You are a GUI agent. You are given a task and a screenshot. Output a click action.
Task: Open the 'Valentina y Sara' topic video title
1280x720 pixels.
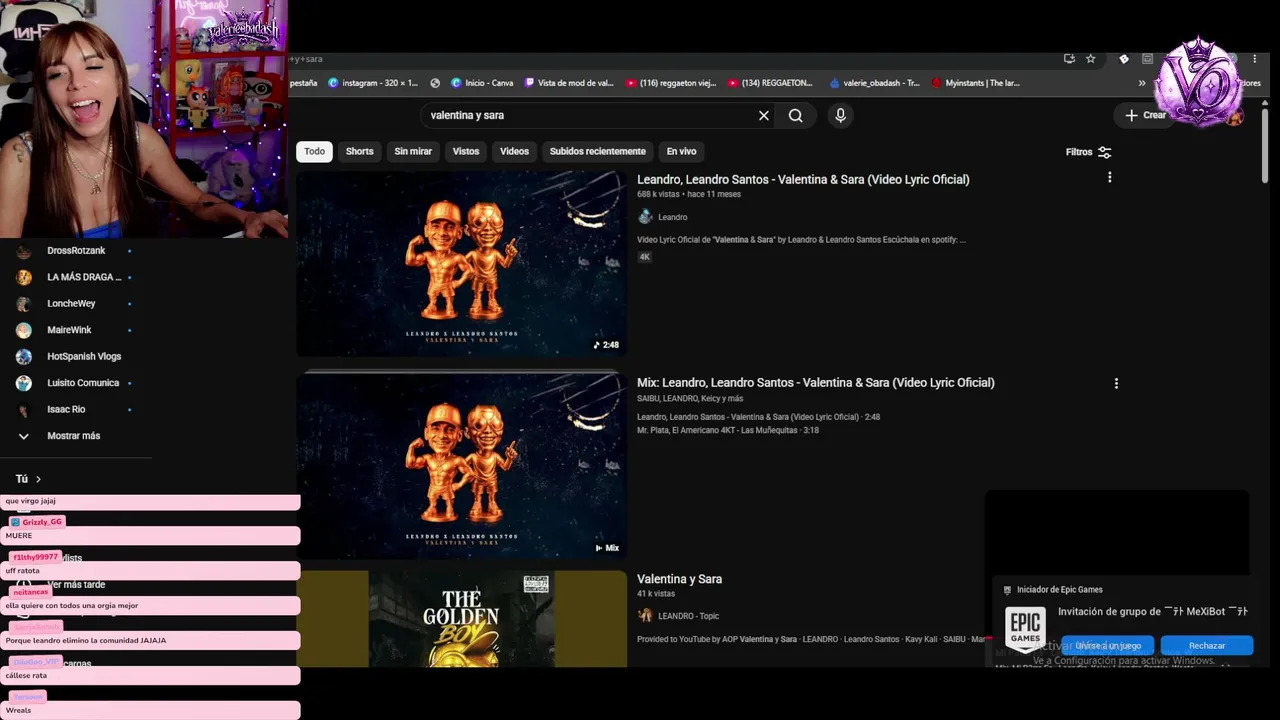[679, 579]
